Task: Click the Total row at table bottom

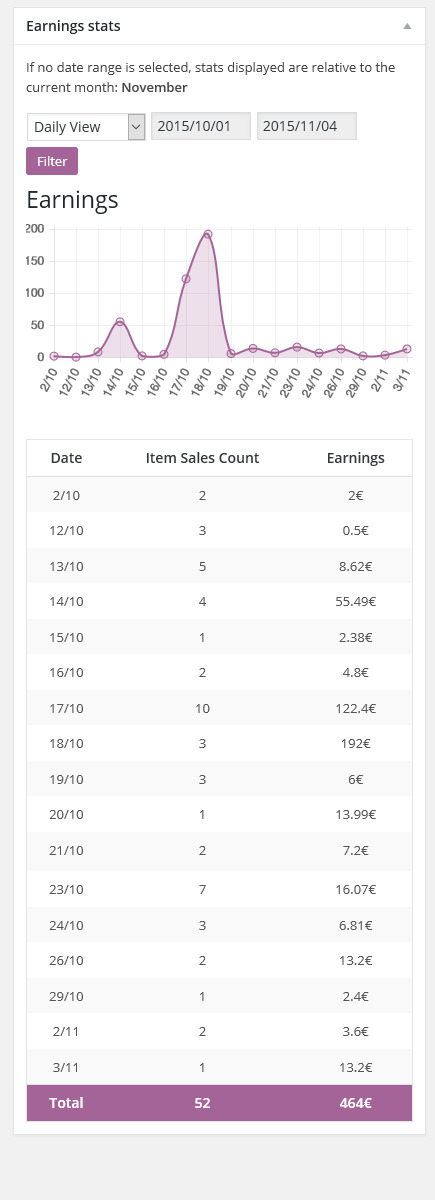Action: tap(219, 1103)
